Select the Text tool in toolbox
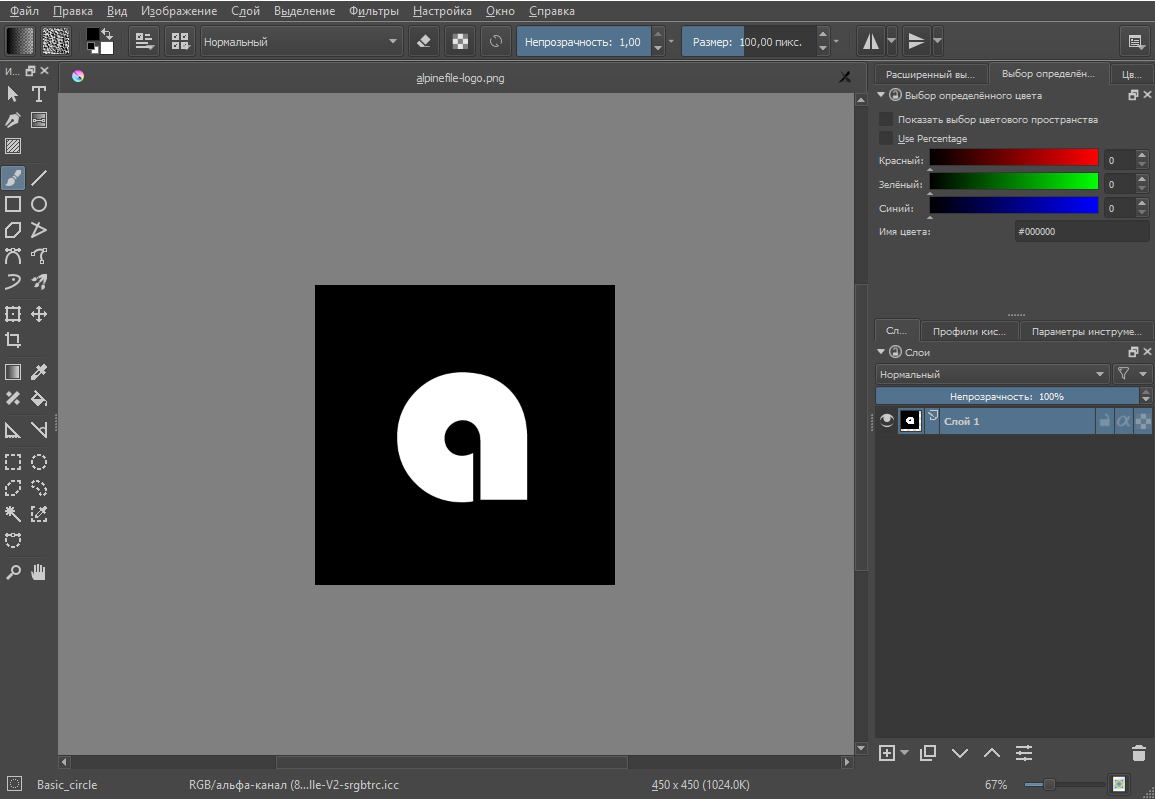The height and width of the screenshot is (799, 1155). tap(39, 94)
